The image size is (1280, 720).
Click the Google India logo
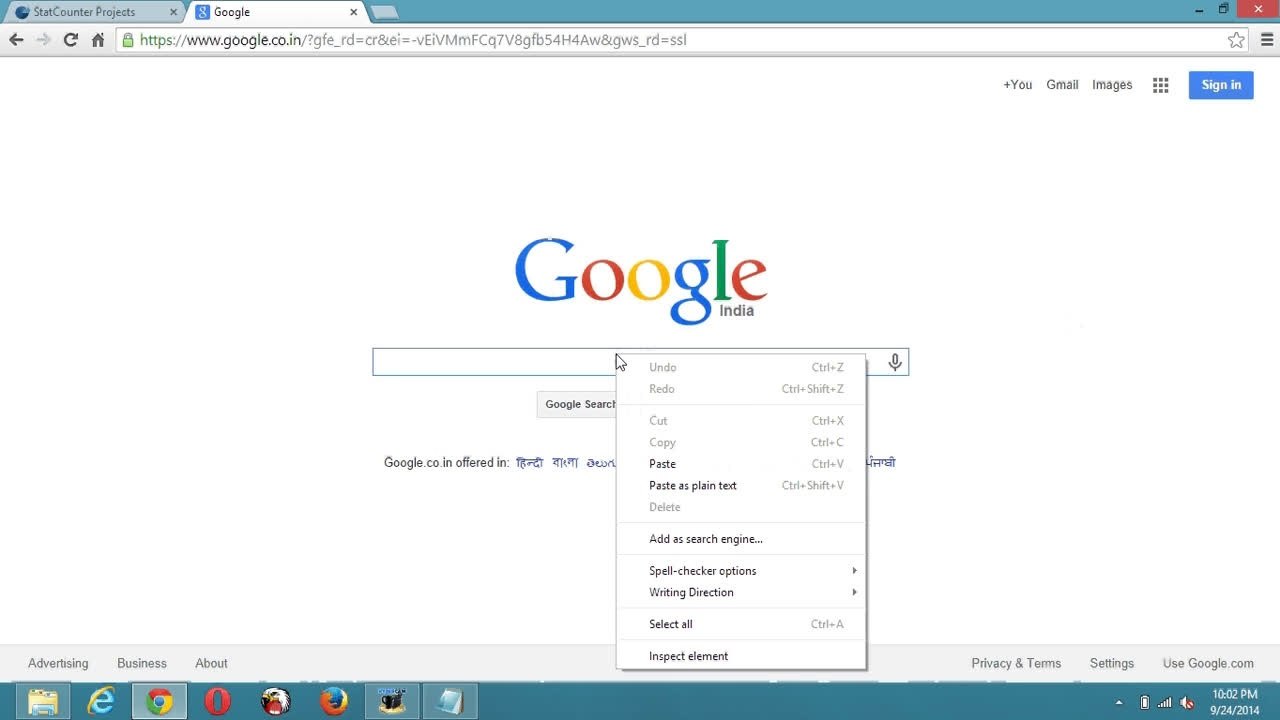pos(641,281)
